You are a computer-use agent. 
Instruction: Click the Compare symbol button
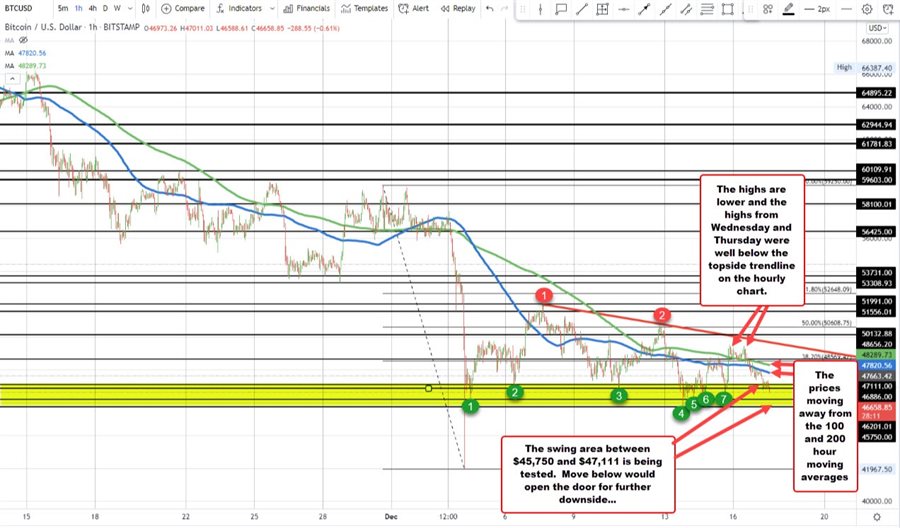coord(183,8)
